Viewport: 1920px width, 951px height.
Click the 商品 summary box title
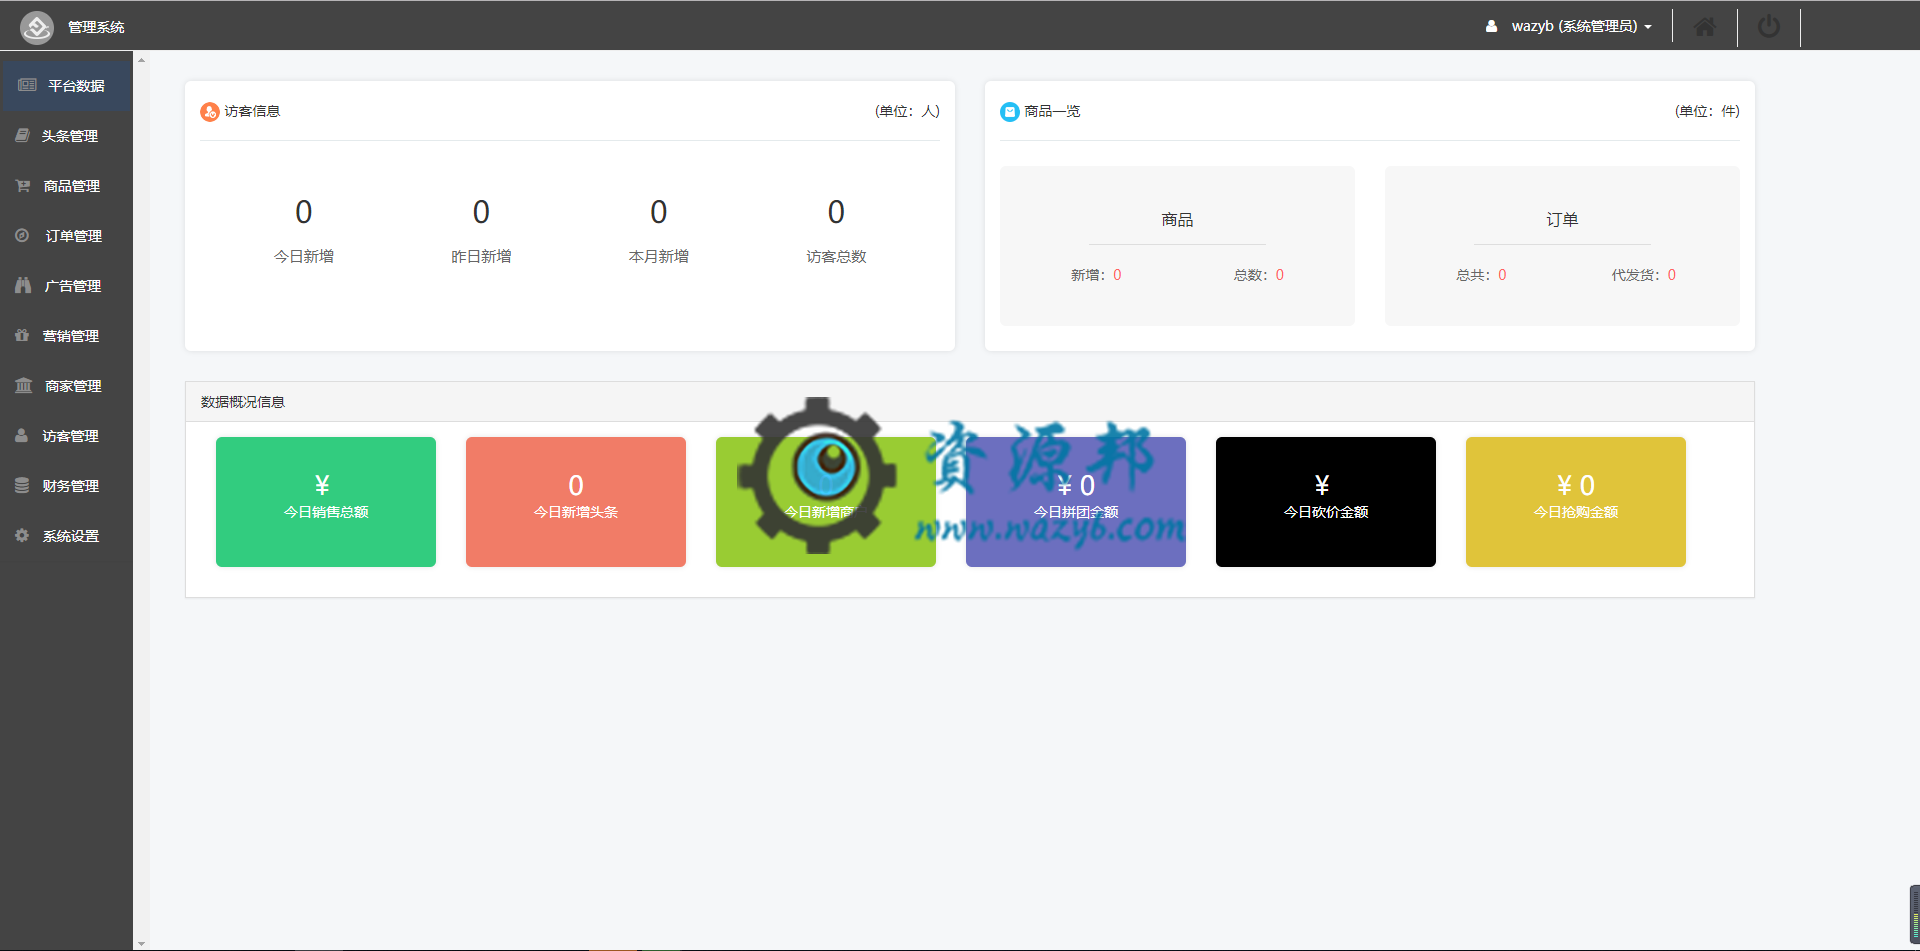point(1177,220)
